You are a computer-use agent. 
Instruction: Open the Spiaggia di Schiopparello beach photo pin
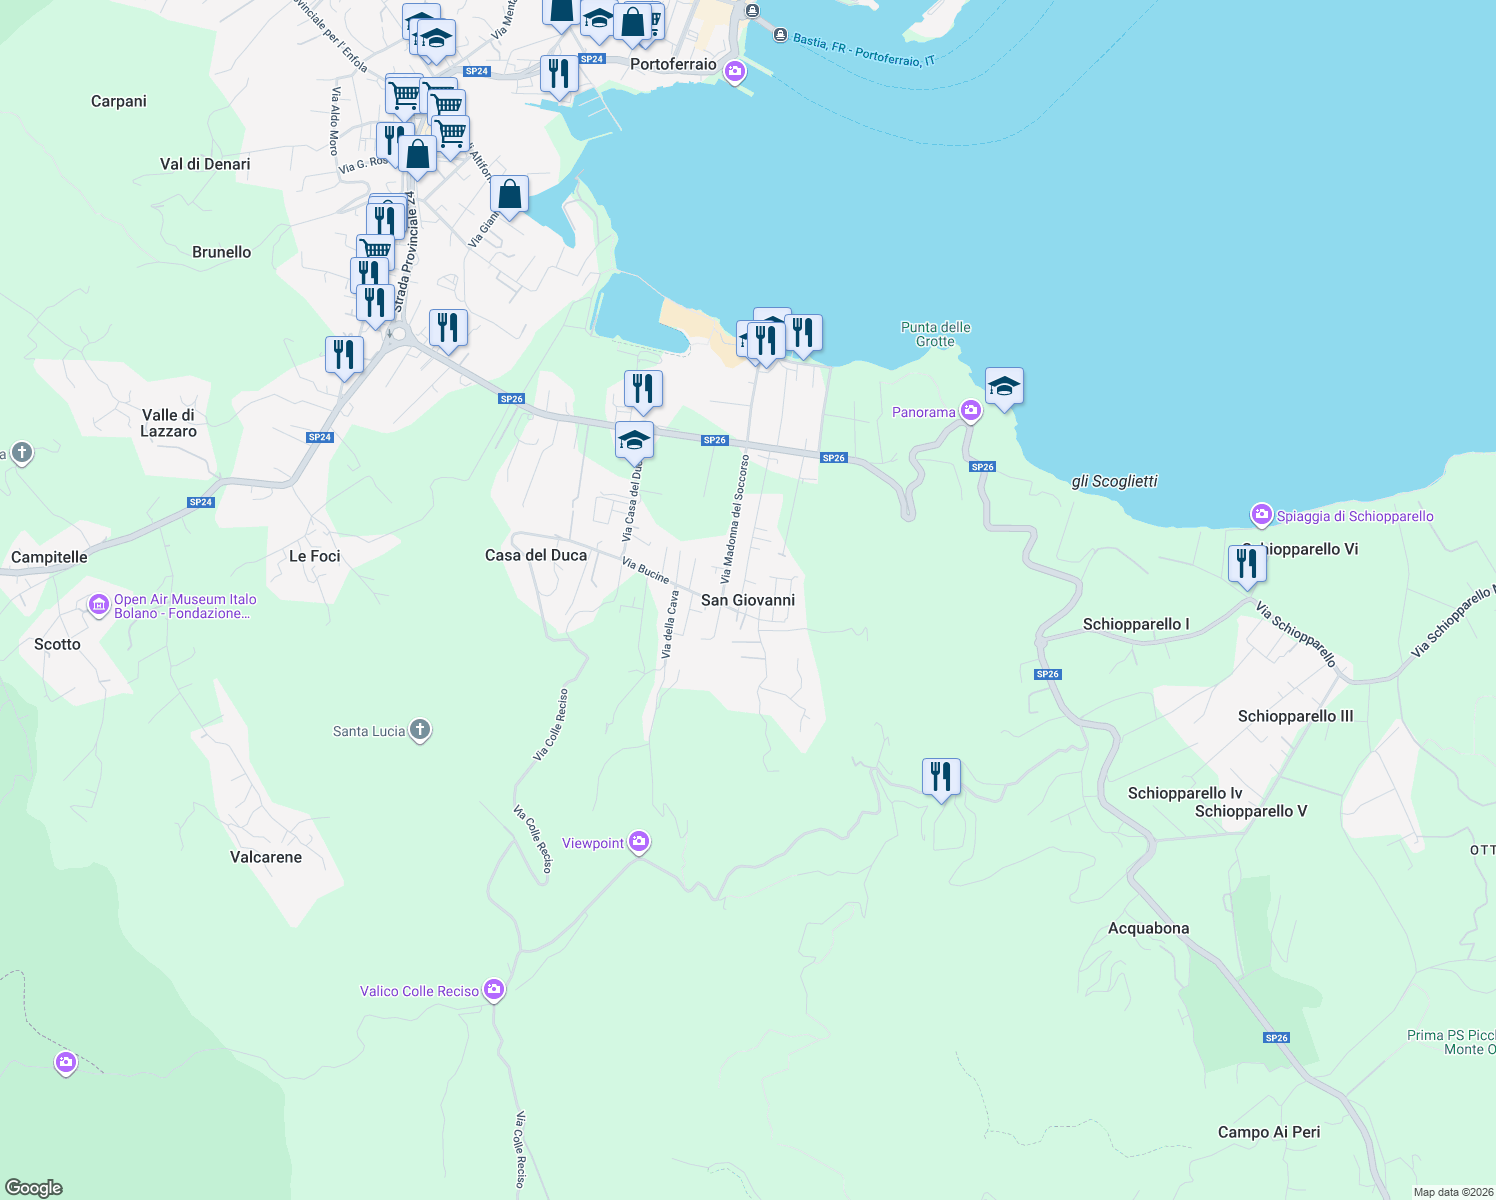click(1261, 515)
